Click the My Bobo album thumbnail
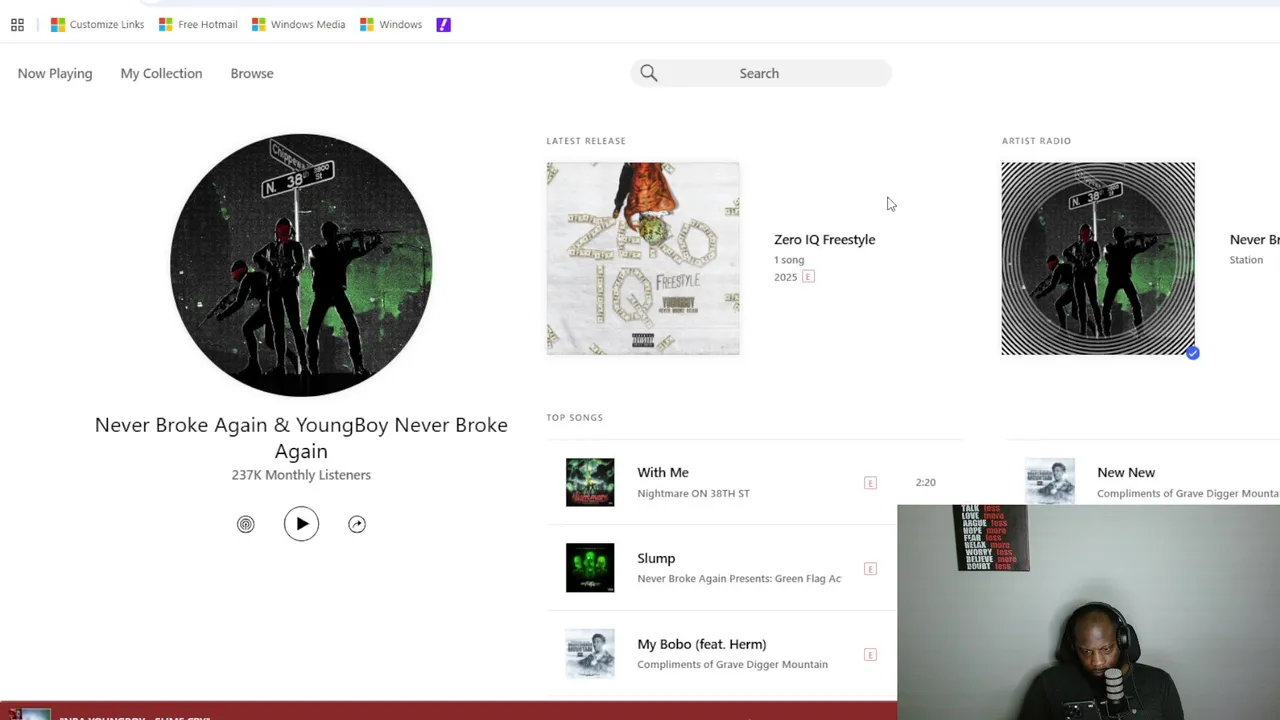Image resolution: width=1280 pixels, height=720 pixels. pyautogui.click(x=590, y=654)
